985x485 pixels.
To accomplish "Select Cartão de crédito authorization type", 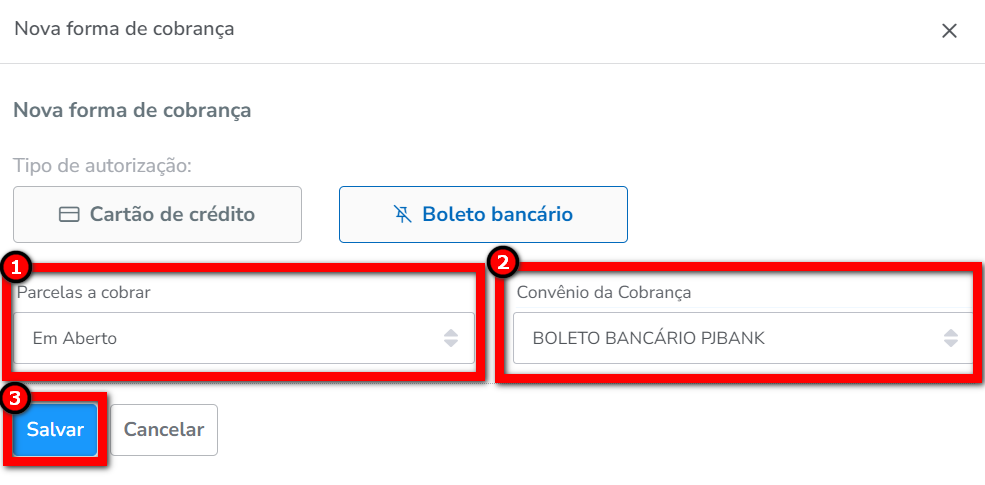I will click(x=157, y=214).
